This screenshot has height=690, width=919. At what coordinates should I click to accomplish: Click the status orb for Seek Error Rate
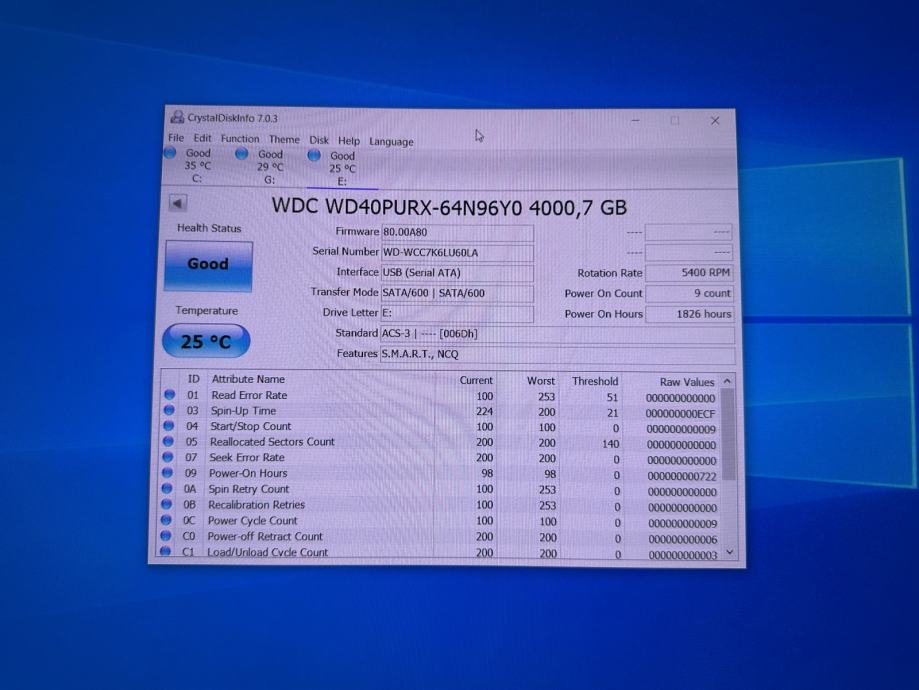pos(168,456)
